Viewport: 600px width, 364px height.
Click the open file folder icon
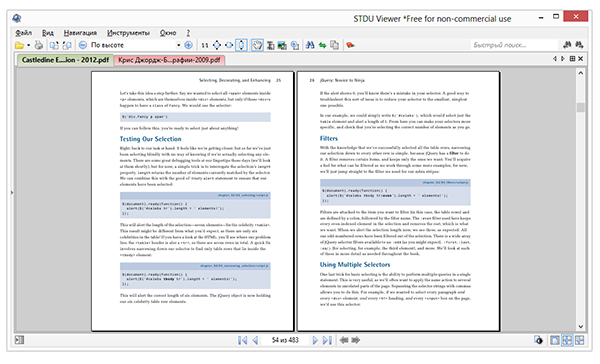click(20, 45)
